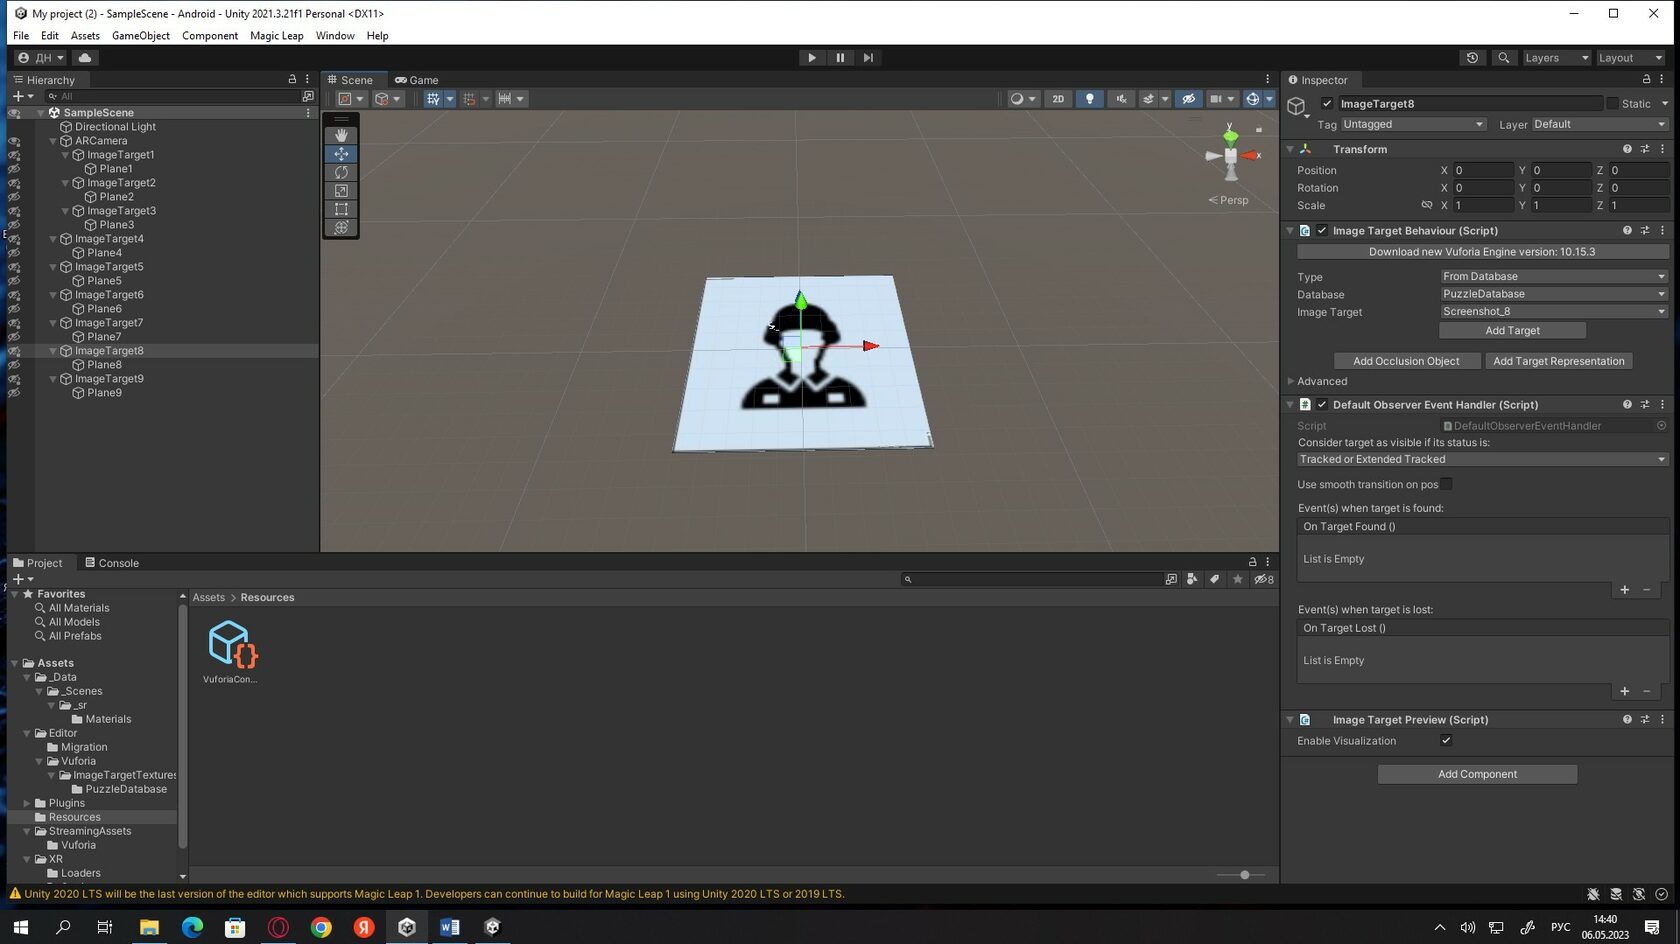Click the Pause button

840,58
